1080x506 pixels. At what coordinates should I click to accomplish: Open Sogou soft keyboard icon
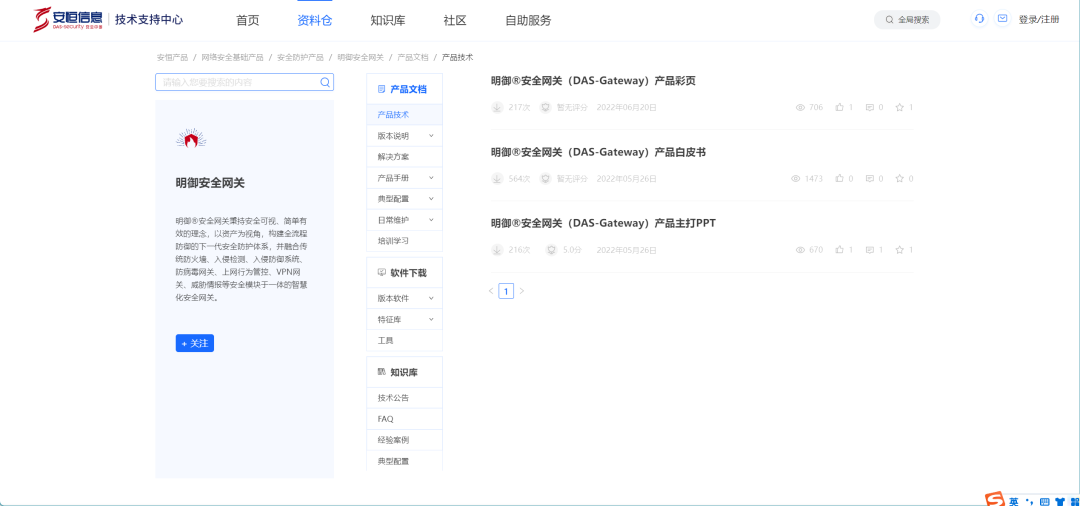click(x=1044, y=501)
